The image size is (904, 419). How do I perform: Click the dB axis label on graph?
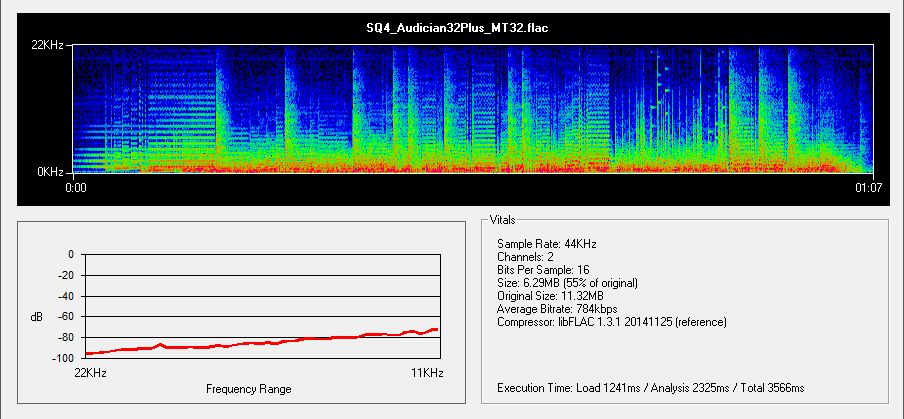(x=37, y=317)
